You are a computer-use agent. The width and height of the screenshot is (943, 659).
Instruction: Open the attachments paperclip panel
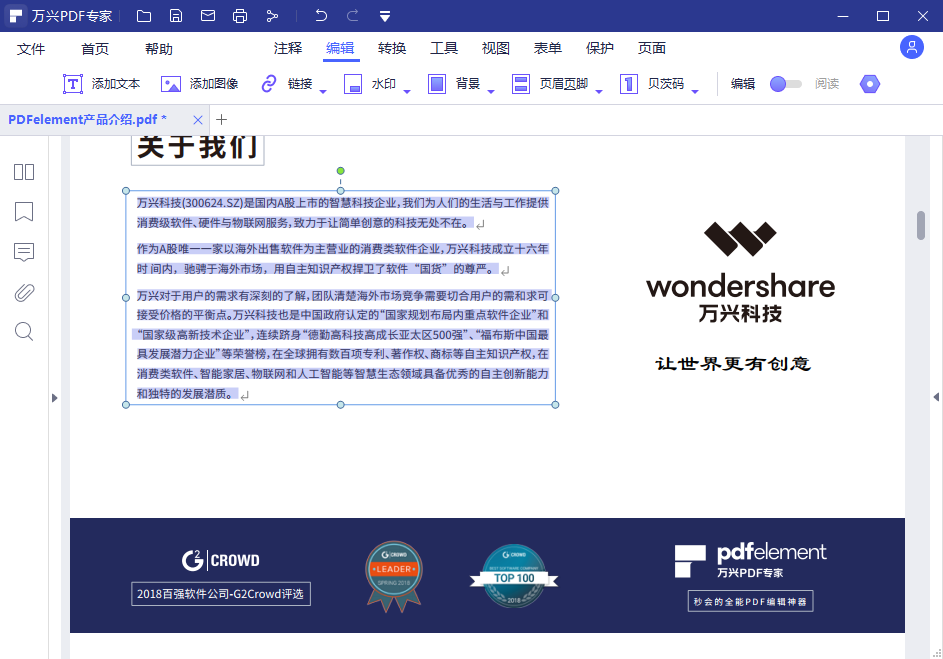tap(24, 292)
